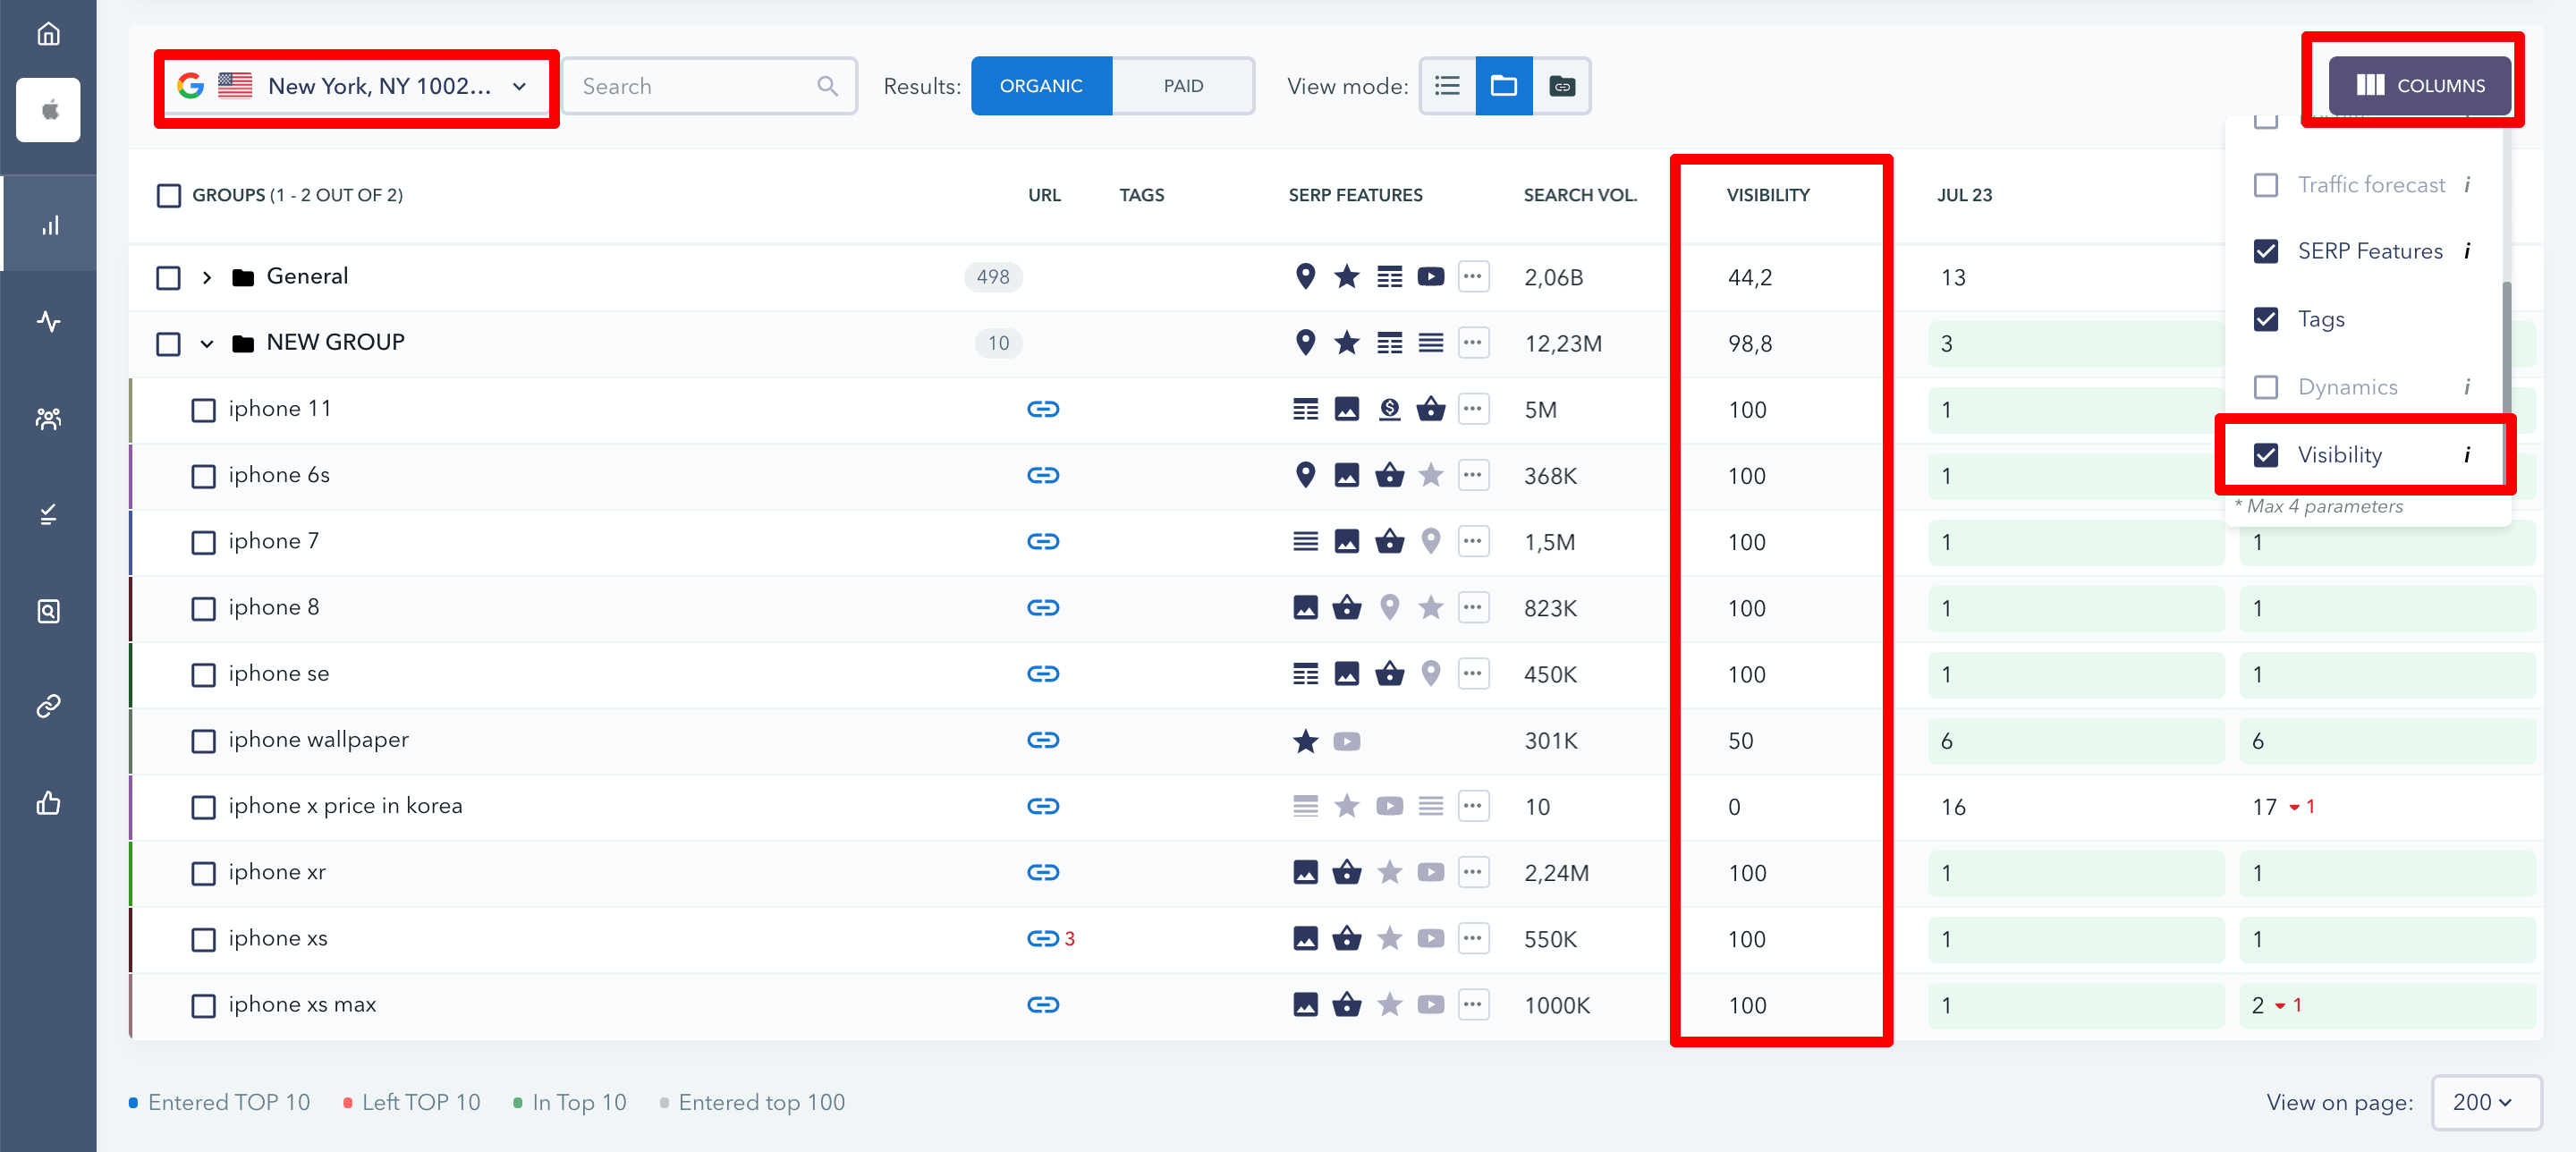Open the page search sidebar icon
The image size is (2576, 1152).
(x=48, y=611)
